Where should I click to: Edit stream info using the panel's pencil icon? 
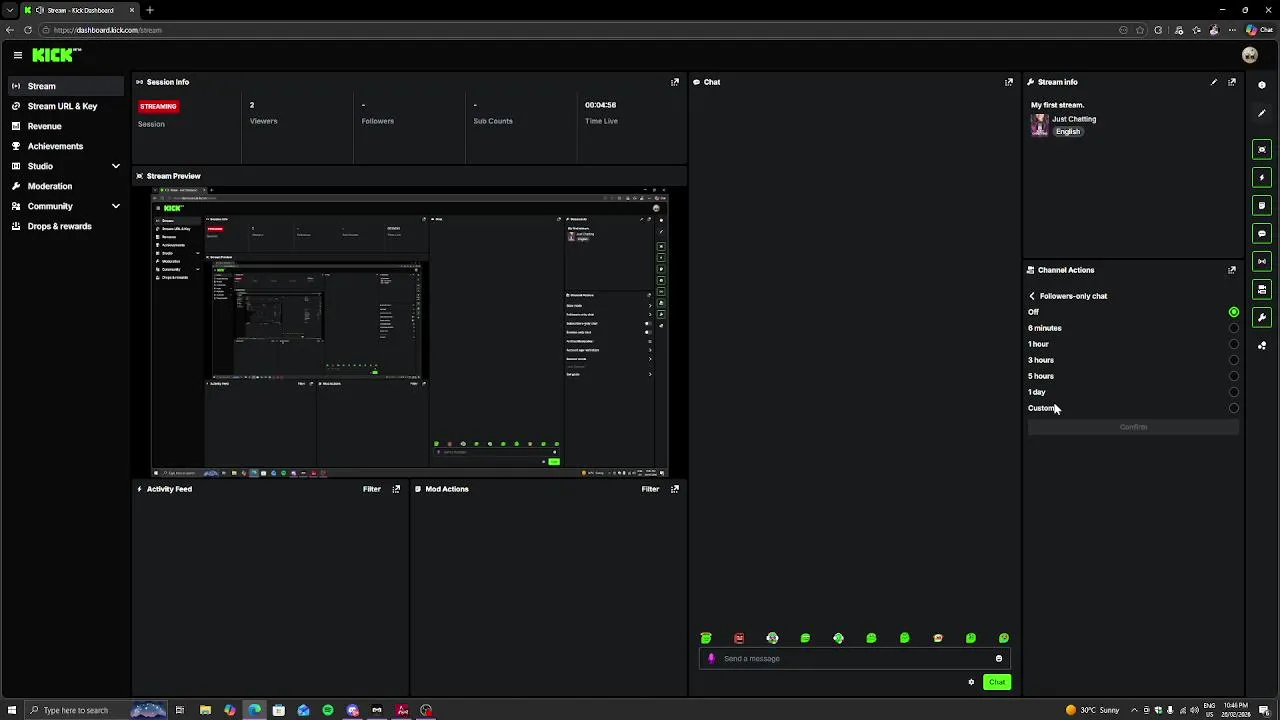(1214, 82)
